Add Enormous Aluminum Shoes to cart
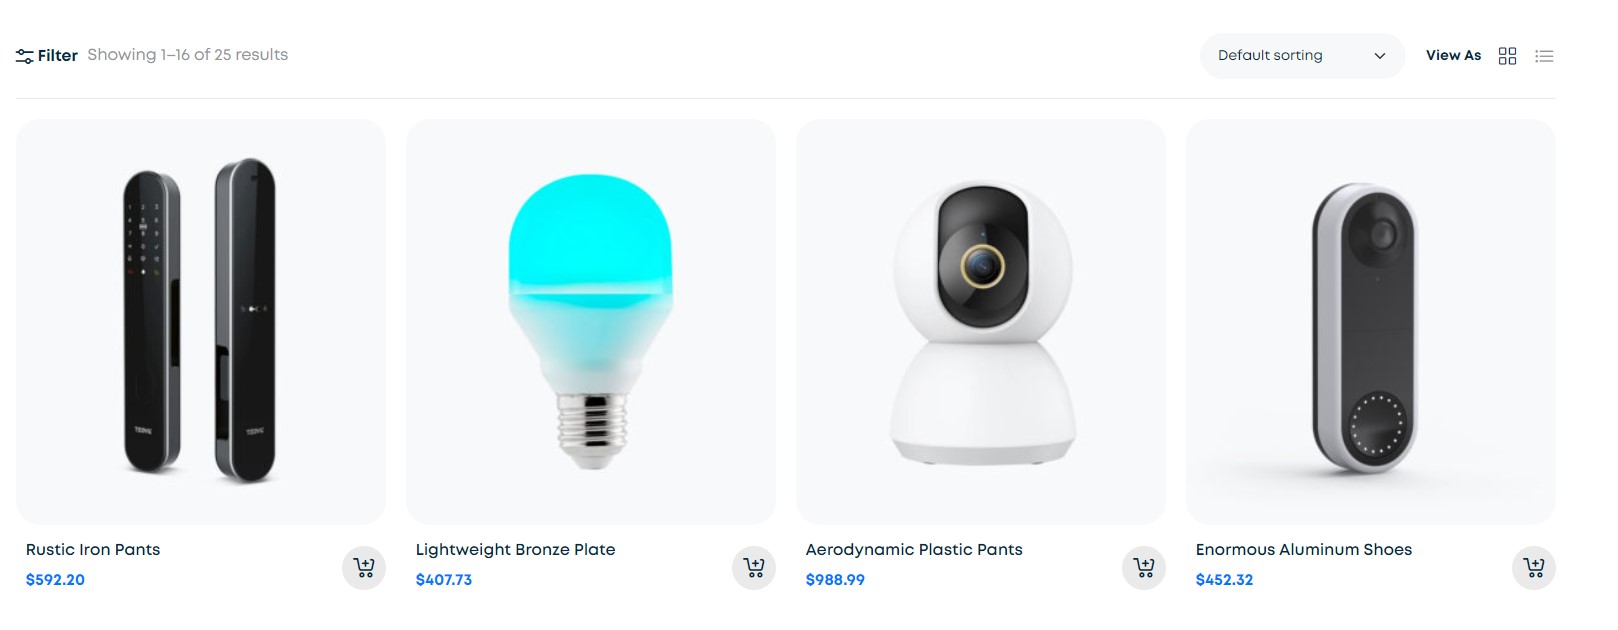This screenshot has width=1618, height=630. pyautogui.click(x=1533, y=568)
